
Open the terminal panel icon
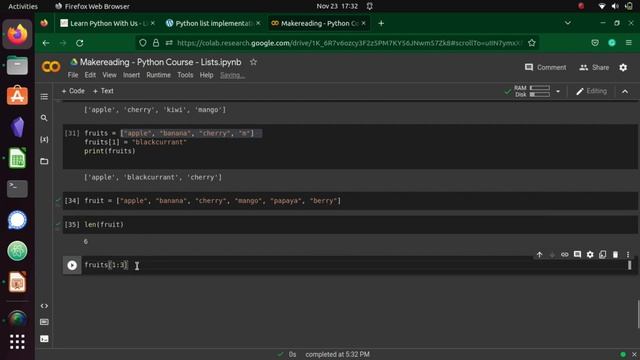pyautogui.click(x=44, y=339)
